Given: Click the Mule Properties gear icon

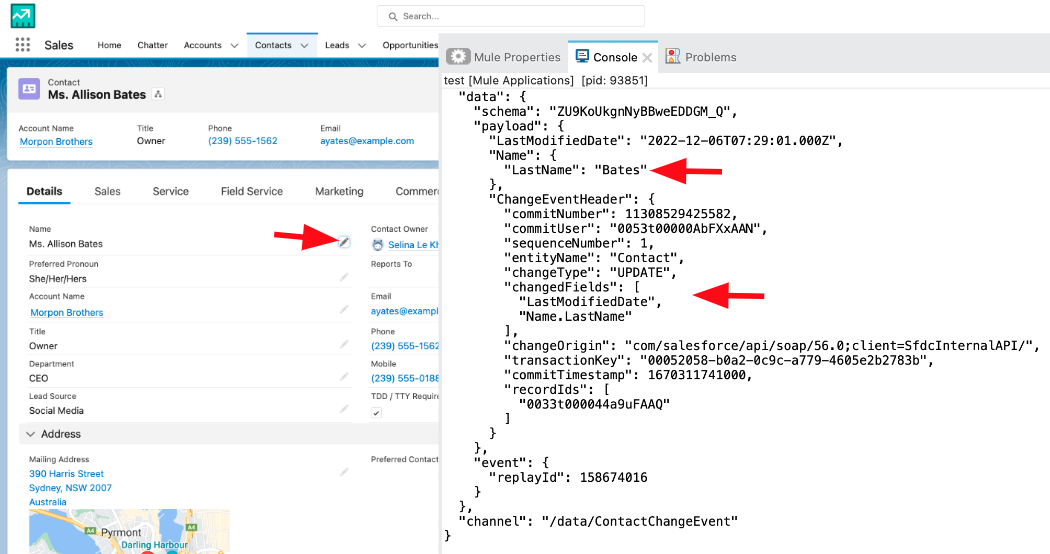Looking at the screenshot, I should (x=458, y=57).
